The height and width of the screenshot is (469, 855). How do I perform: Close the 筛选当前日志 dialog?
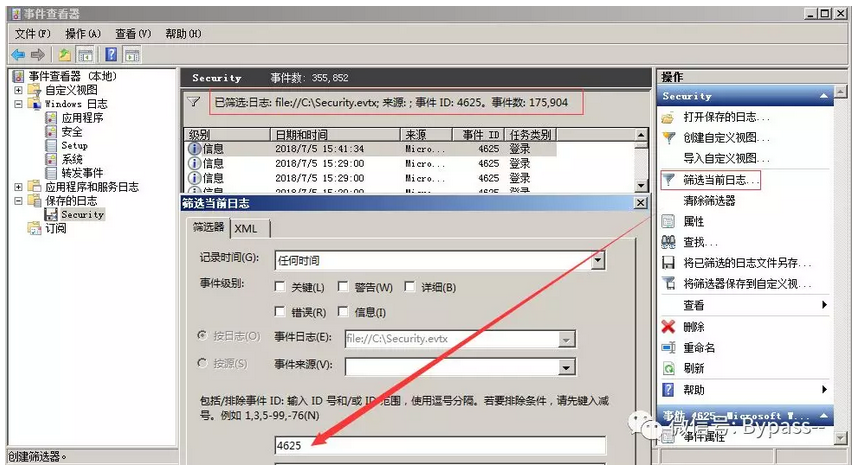(x=641, y=203)
